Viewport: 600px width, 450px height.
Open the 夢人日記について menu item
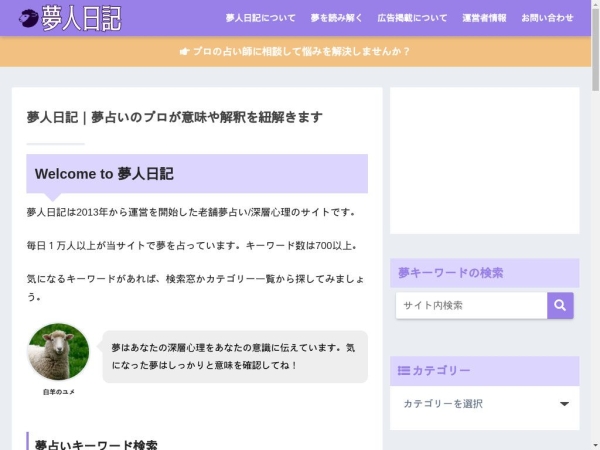tap(260, 18)
